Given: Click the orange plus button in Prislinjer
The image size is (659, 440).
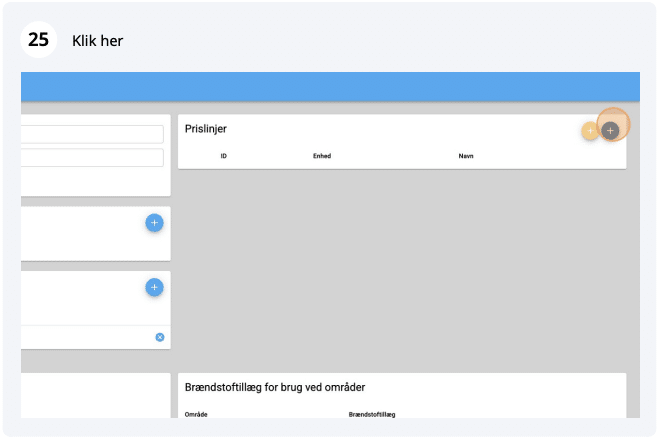Looking at the screenshot, I should coord(590,131).
